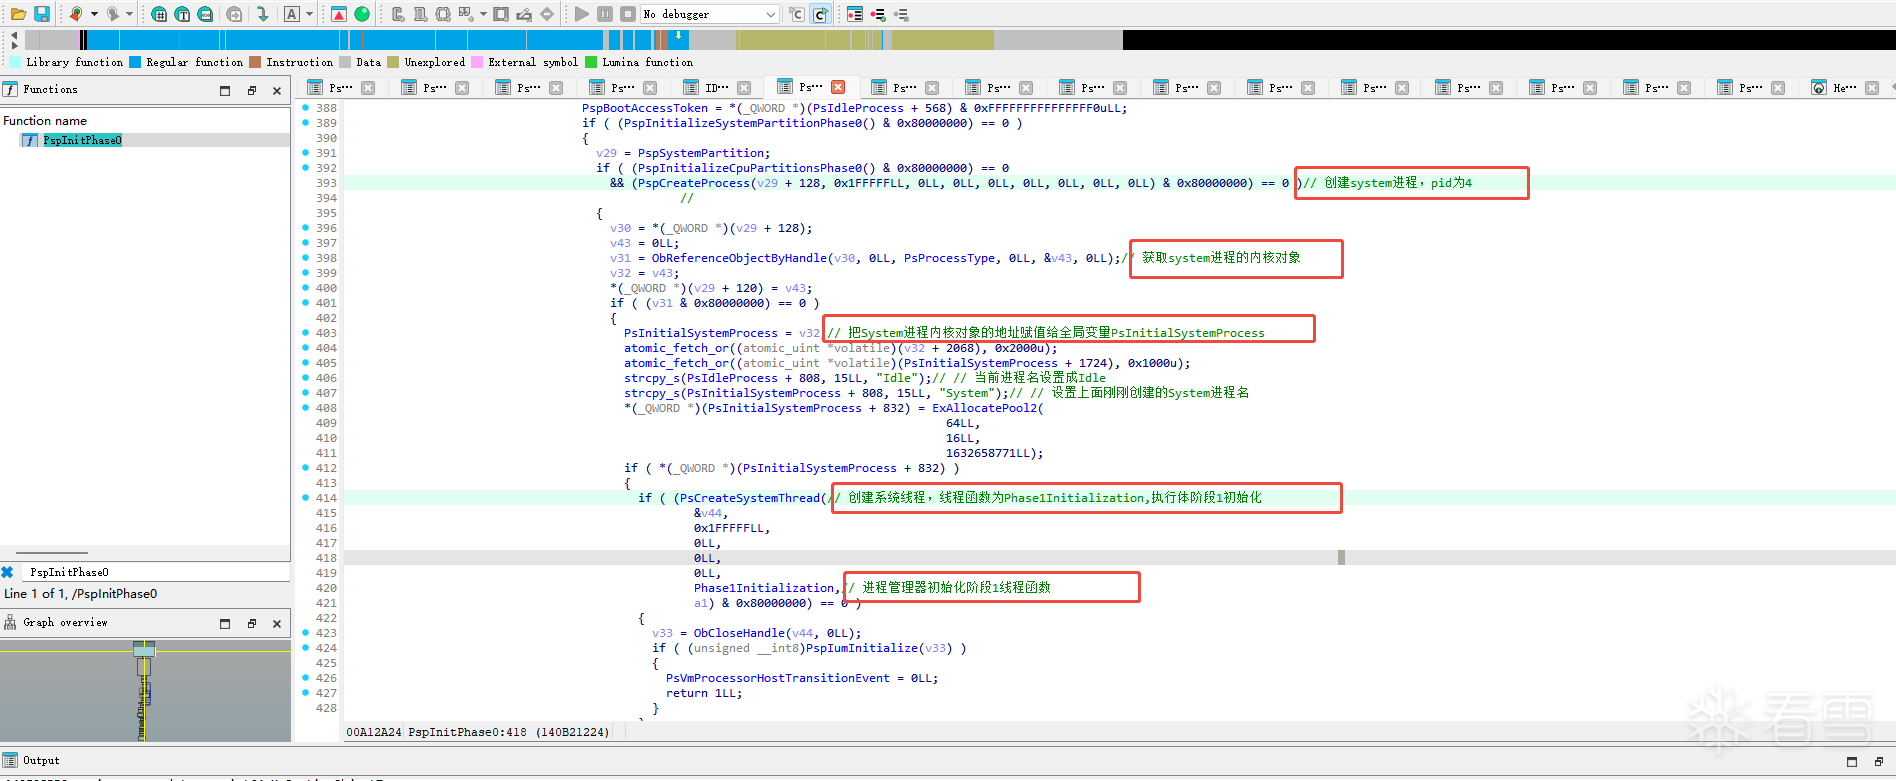1896x781 pixels.
Task: Sort by 'Function name' column header
Action: (x=145, y=120)
